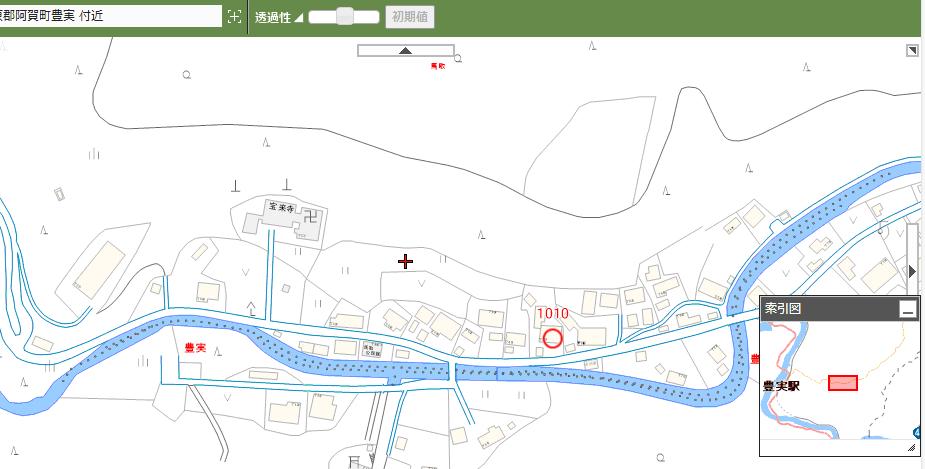Expand the right side panel arrow
The image size is (925, 469).
[x=911, y=271]
